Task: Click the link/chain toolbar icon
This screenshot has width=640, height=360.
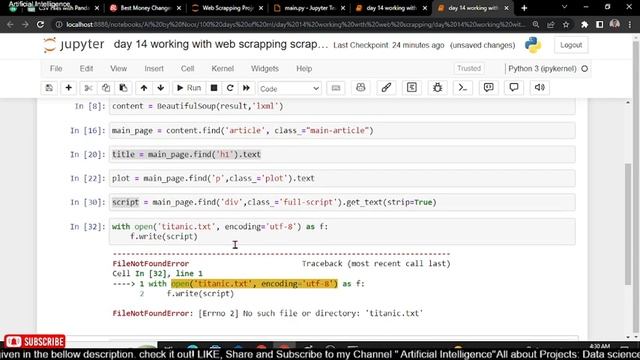Action: 386,87
